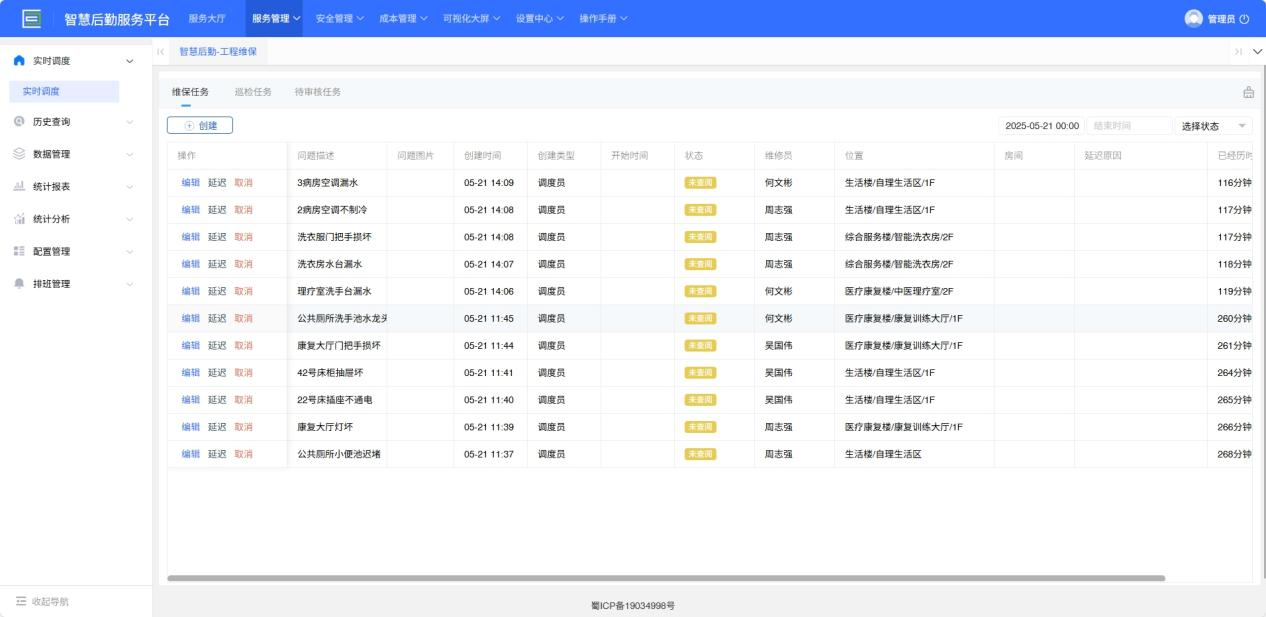This screenshot has width=1266, height=617.
Task: Click the administrator avatar icon
Action: (1193, 19)
